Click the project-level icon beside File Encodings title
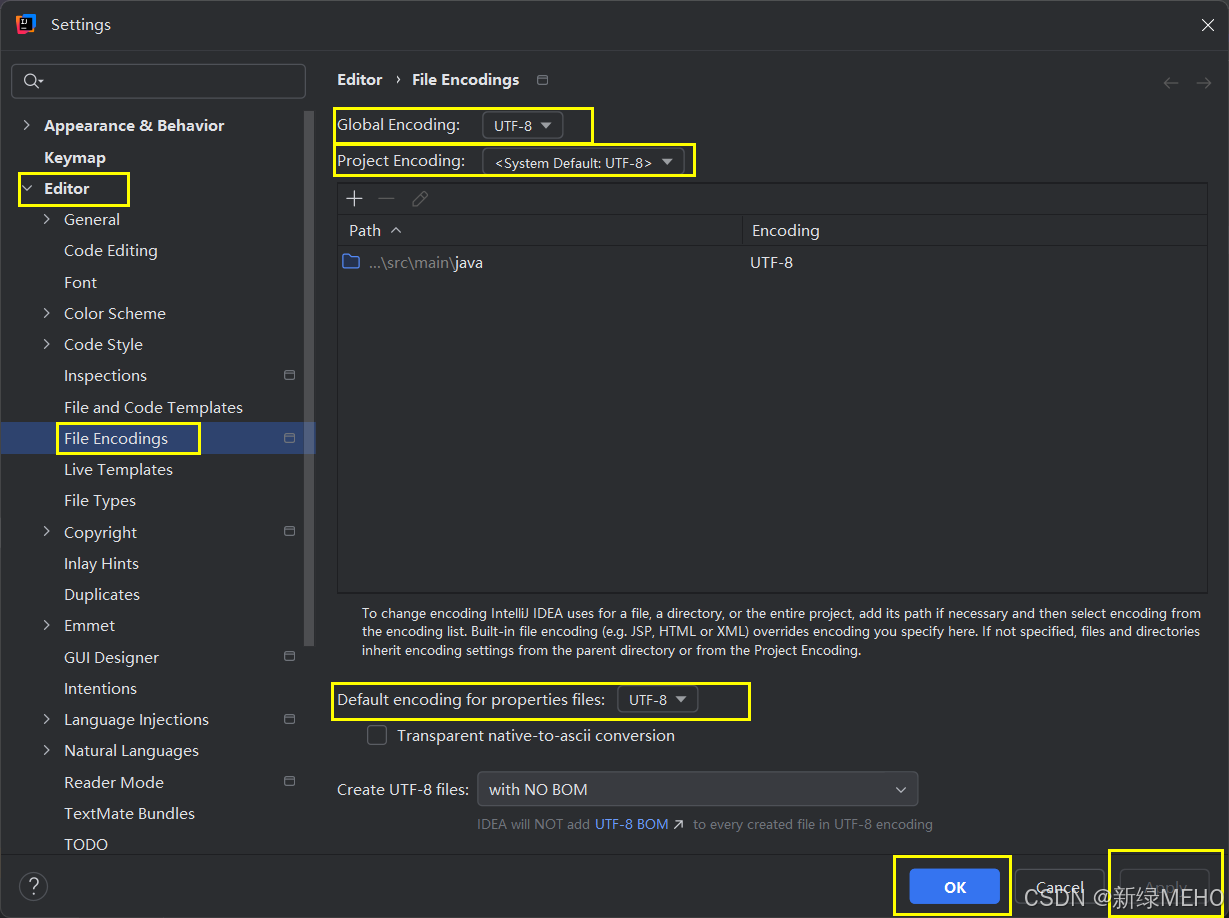This screenshot has height=918, width=1229. [x=542, y=80]
